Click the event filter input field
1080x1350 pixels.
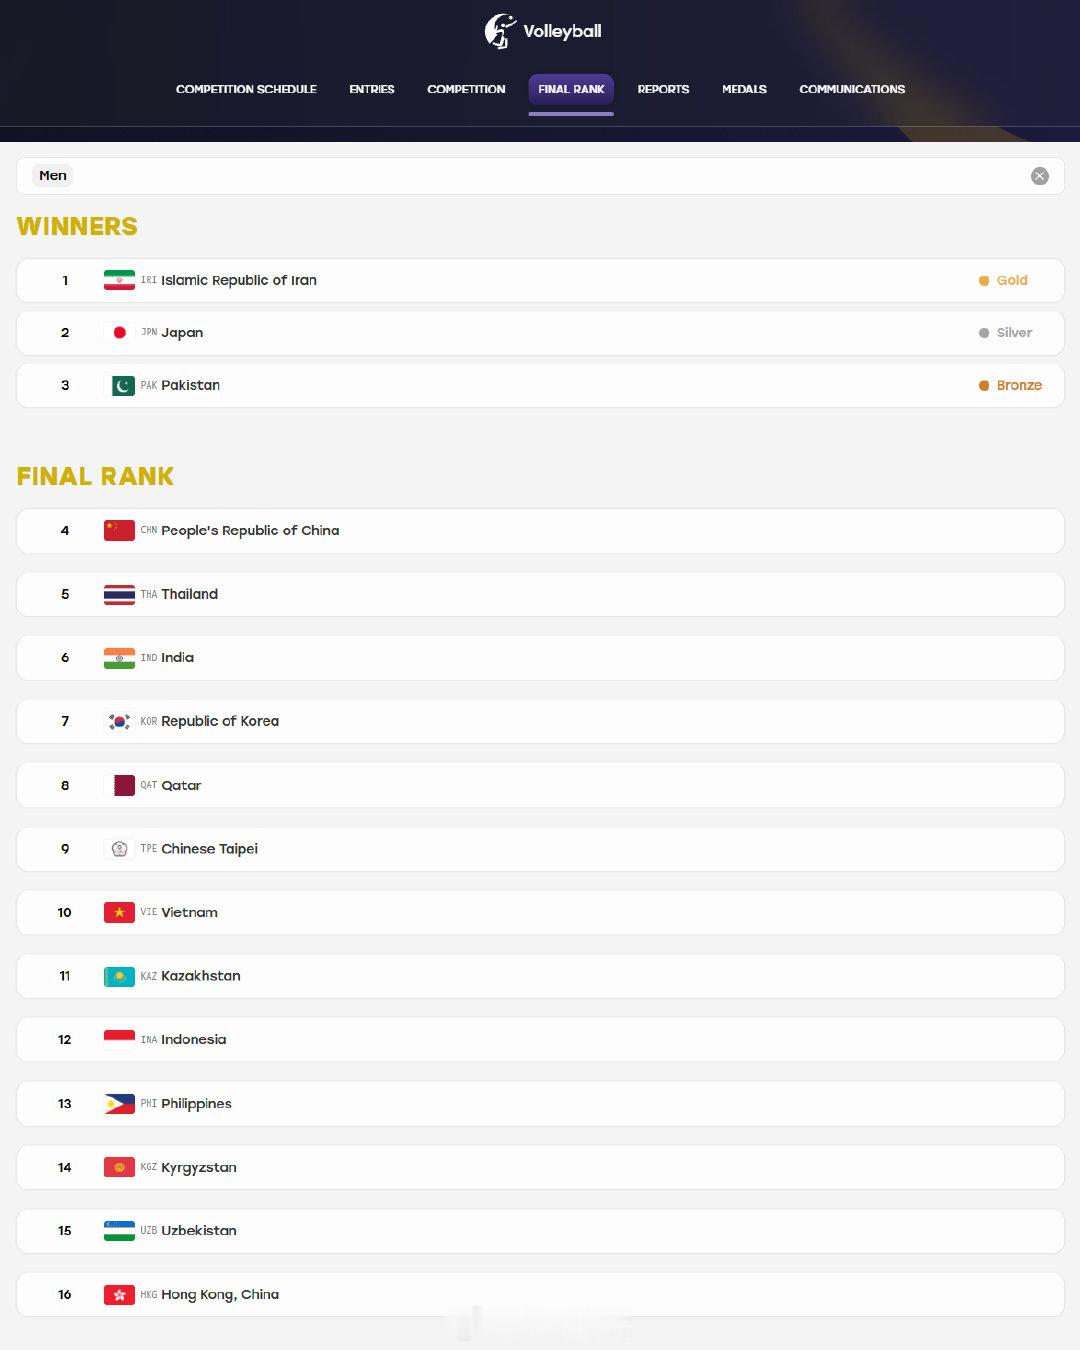tap(540, 176)
